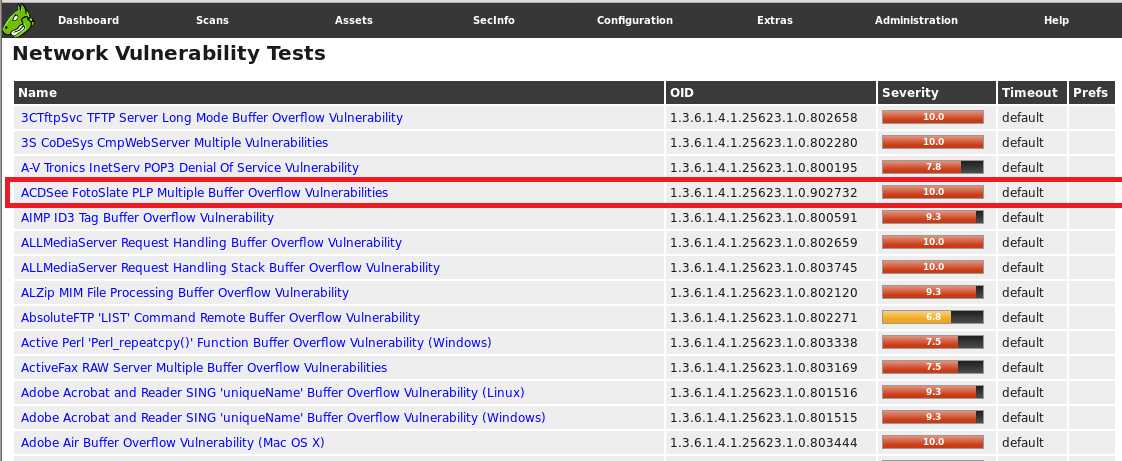Open the Assets menu

pos(353,20)
